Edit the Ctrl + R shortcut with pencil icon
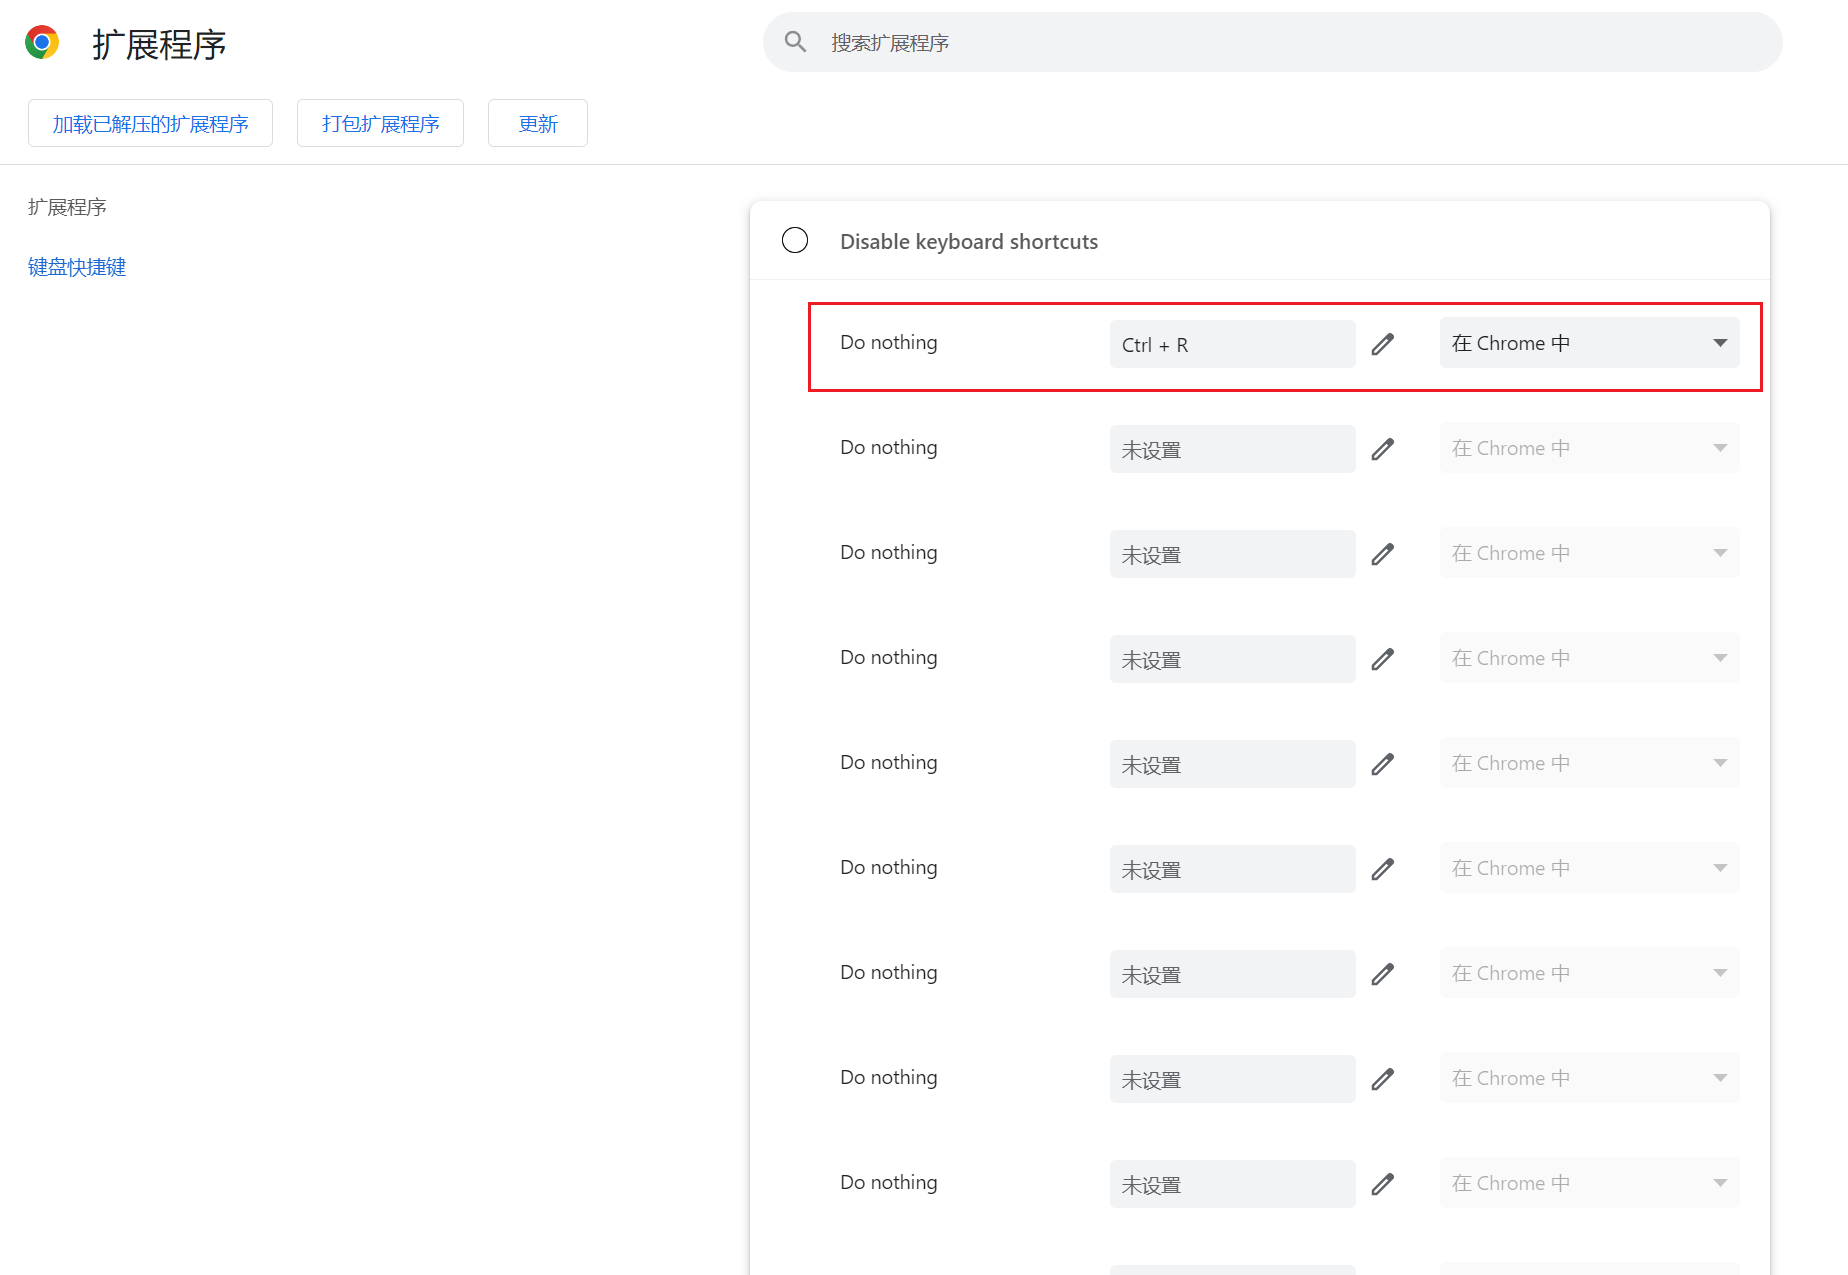 1382,344
